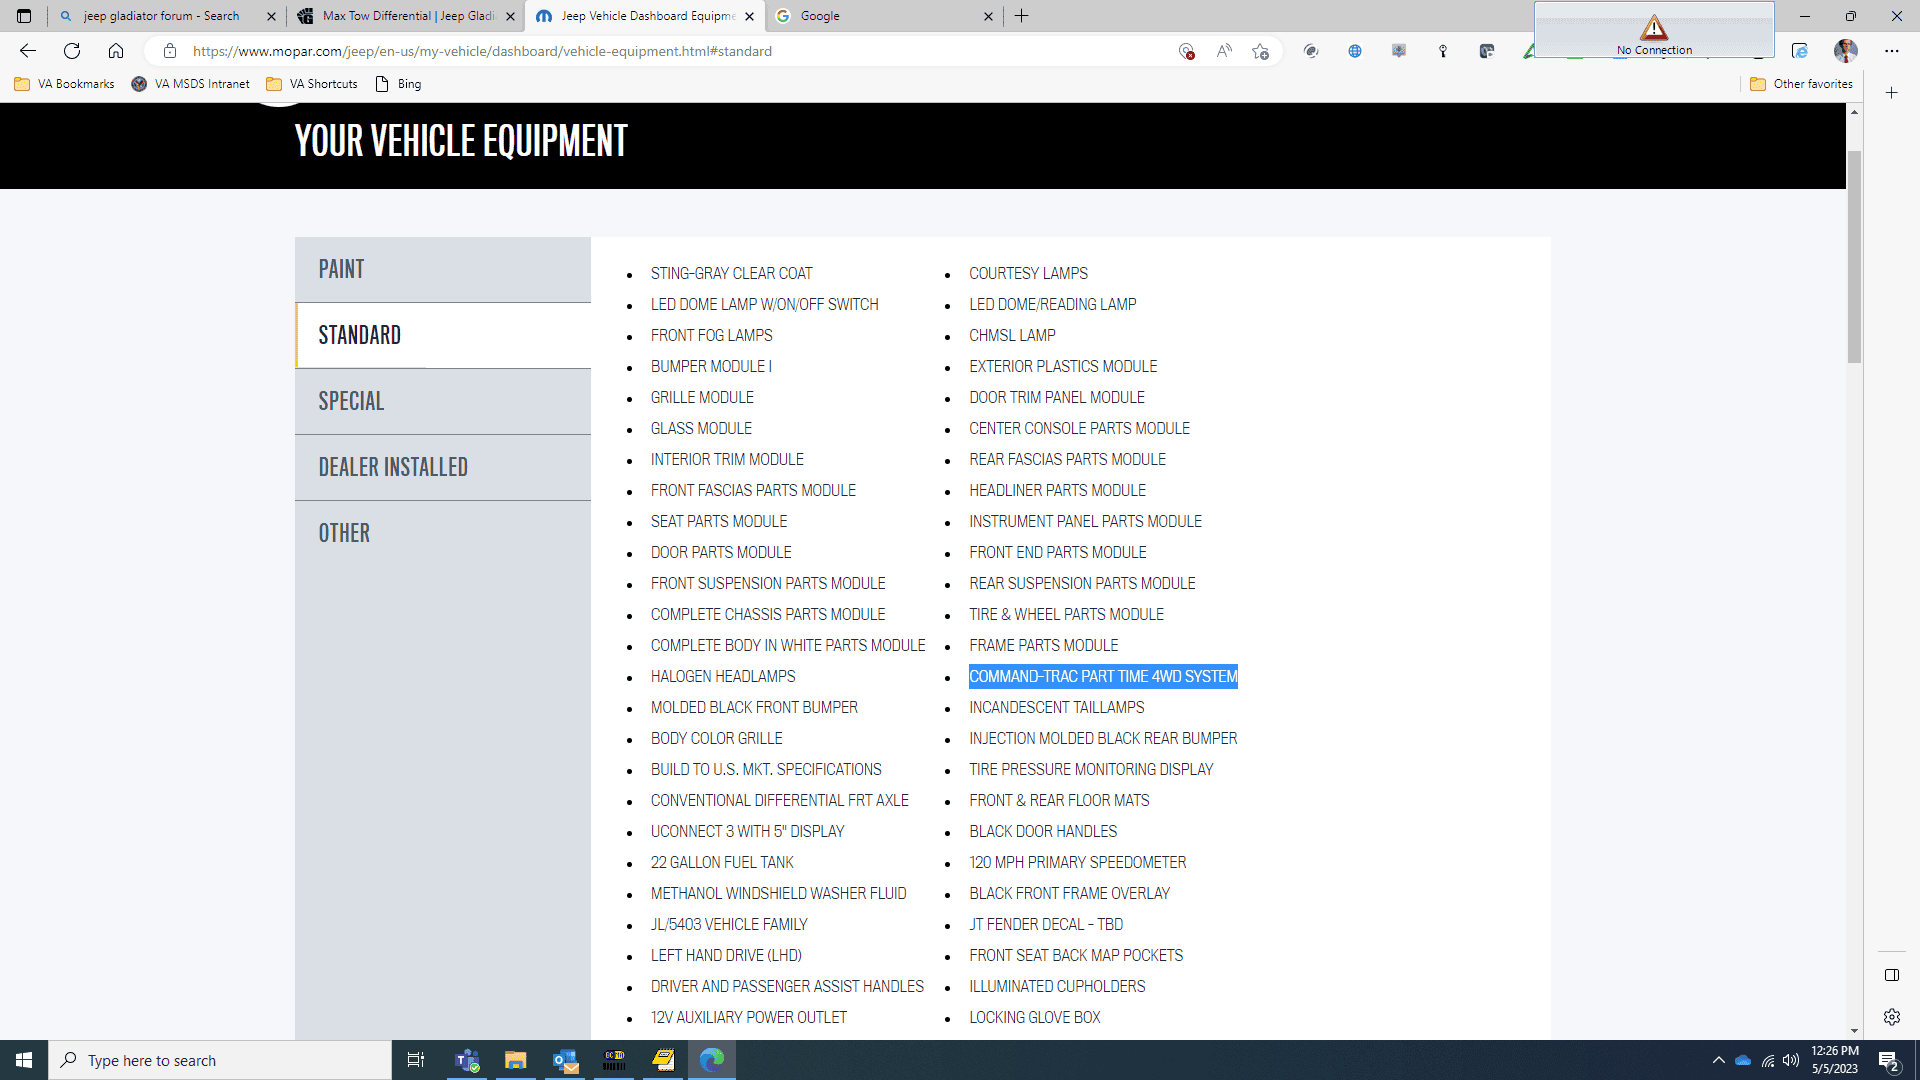Select the STANDARD equipment category

tap(443, 335)
